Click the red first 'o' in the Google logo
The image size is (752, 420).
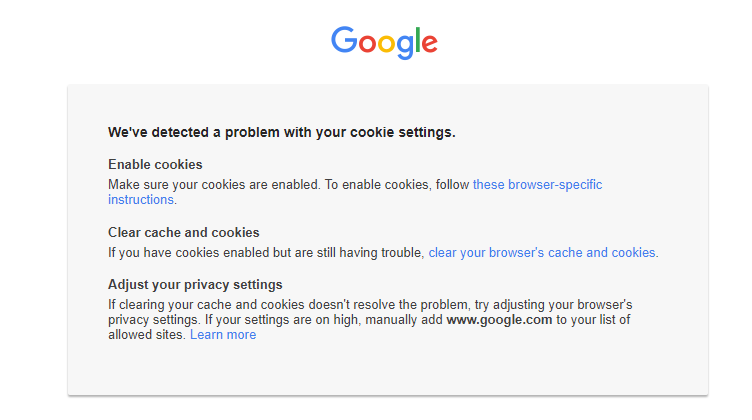coord(368,43)
